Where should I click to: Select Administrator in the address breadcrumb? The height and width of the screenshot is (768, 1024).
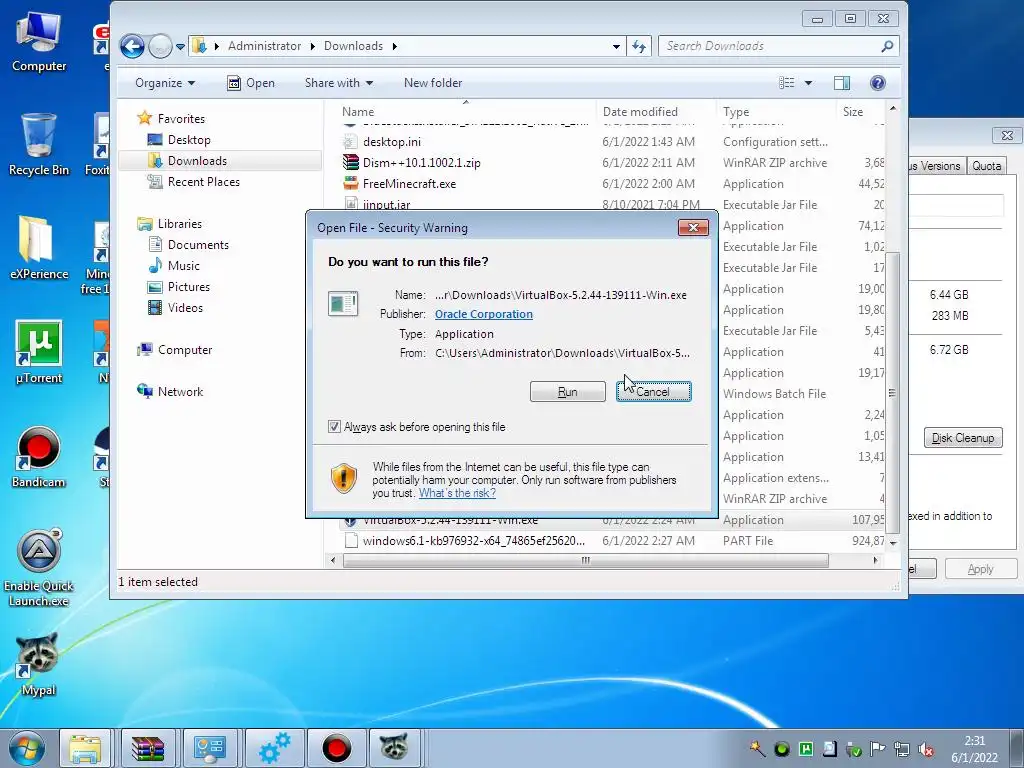click(x=264, y=46)
